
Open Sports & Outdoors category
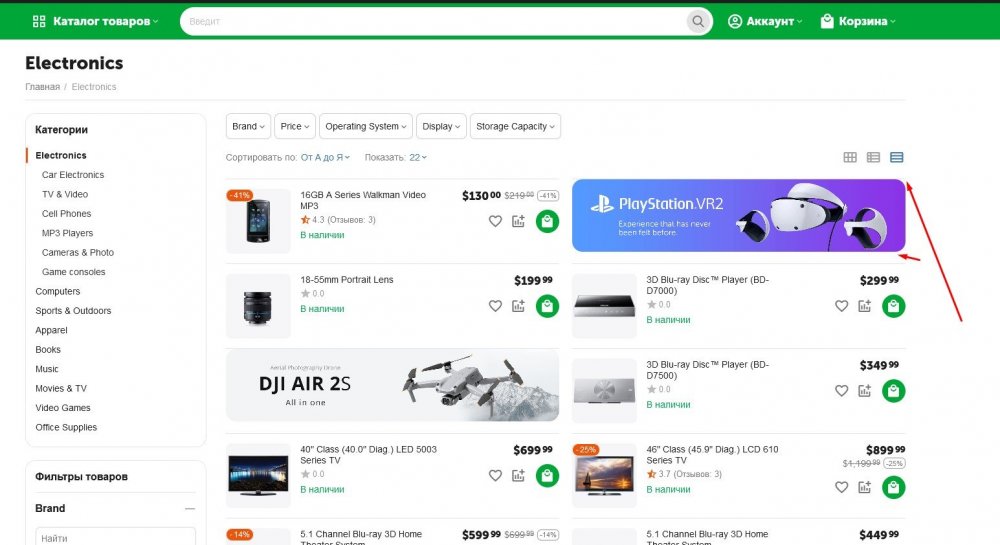73,311
